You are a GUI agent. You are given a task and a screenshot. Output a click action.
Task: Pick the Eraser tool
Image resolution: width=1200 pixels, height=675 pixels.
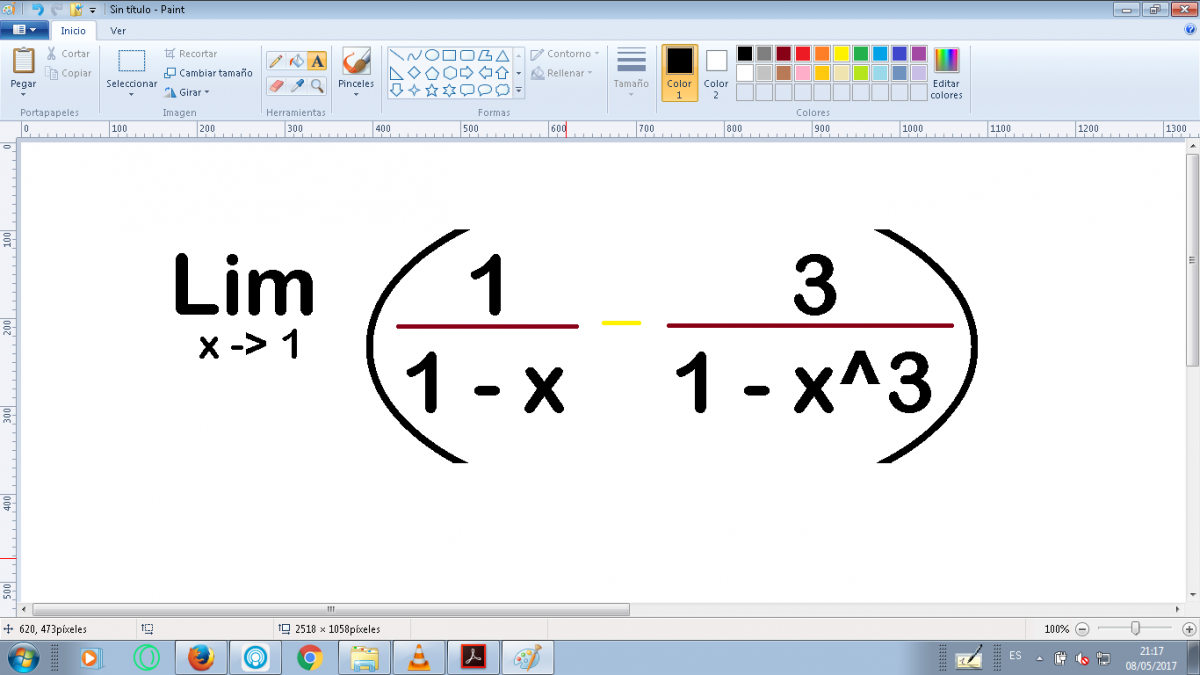point(276,86)
